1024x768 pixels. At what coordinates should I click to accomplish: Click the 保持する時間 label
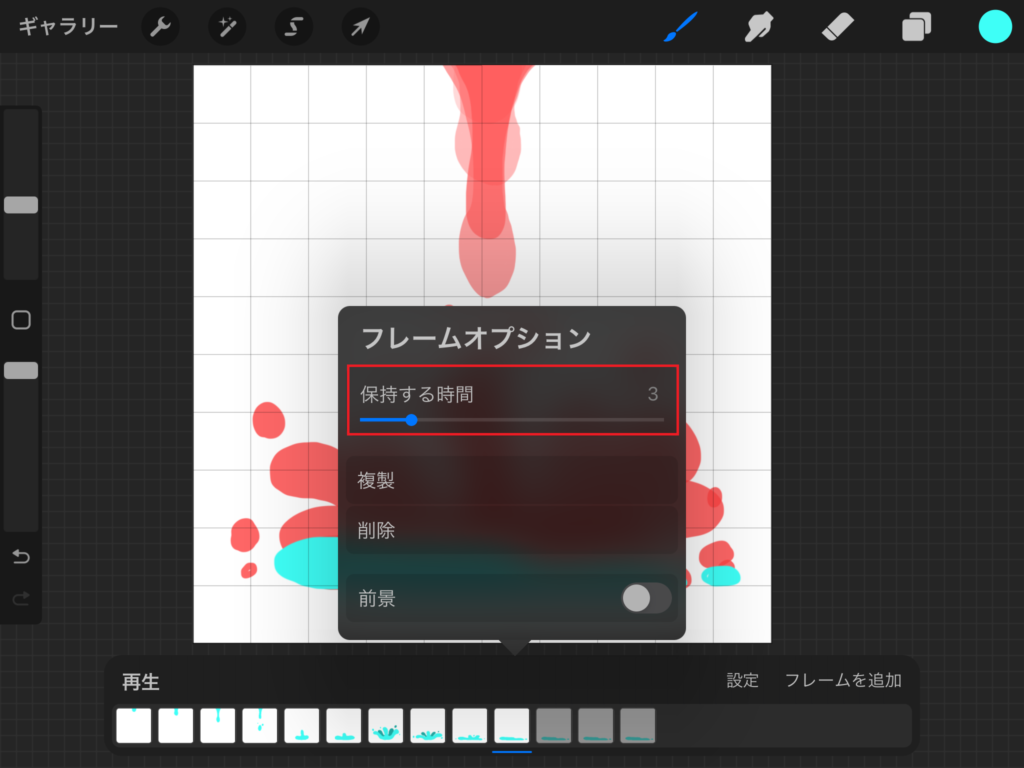pyautogui.click(x=417, y=394)
